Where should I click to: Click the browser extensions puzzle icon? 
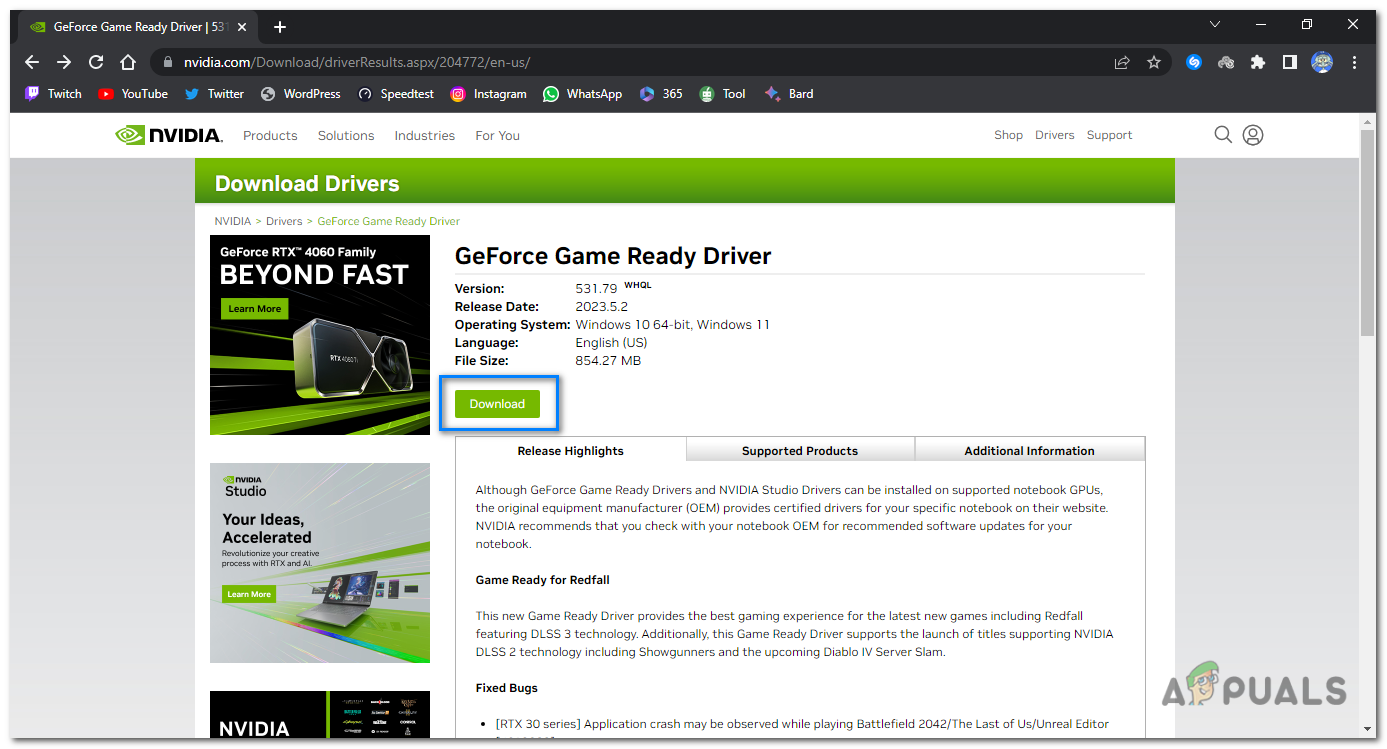point(1258,61)
